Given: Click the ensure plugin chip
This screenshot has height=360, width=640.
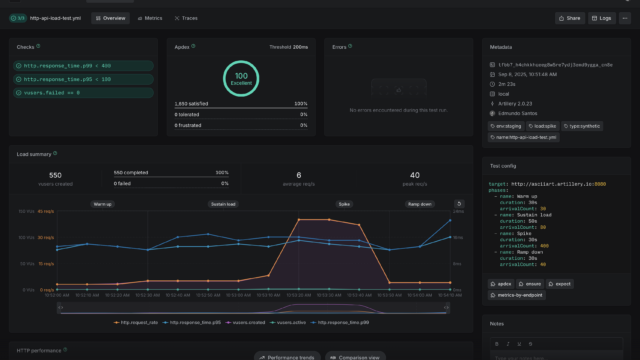Looking at the screenshot, I should [x=530, y=284].
